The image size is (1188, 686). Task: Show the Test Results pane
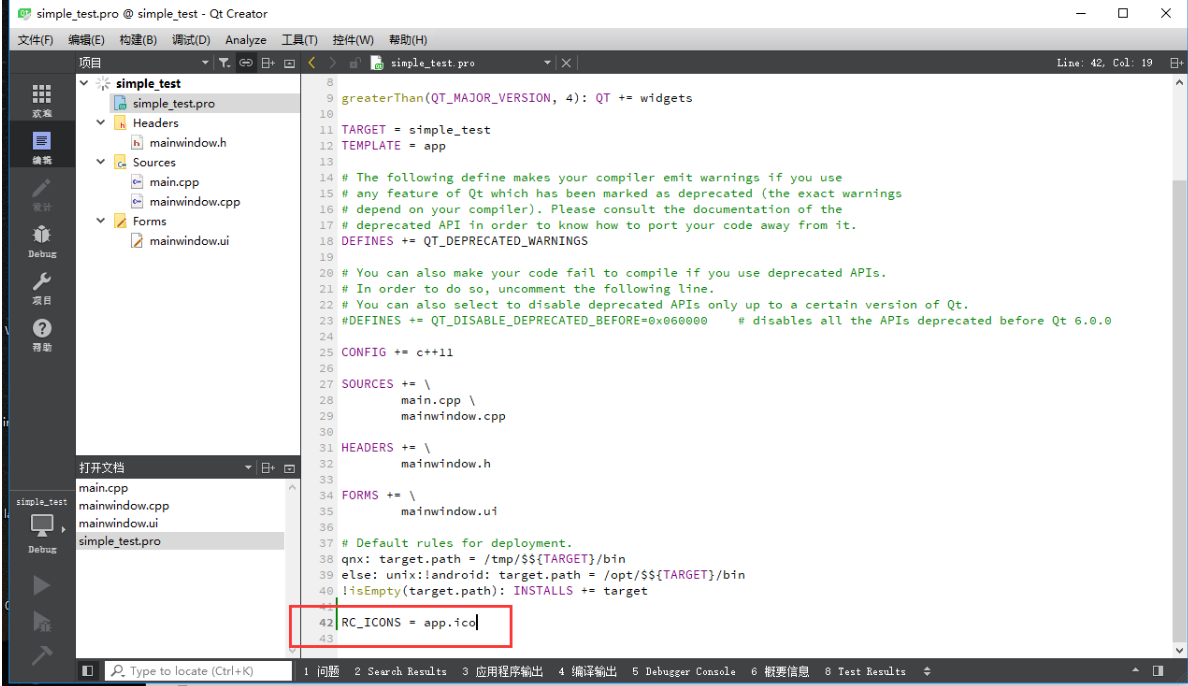click(x=864, y=672)
